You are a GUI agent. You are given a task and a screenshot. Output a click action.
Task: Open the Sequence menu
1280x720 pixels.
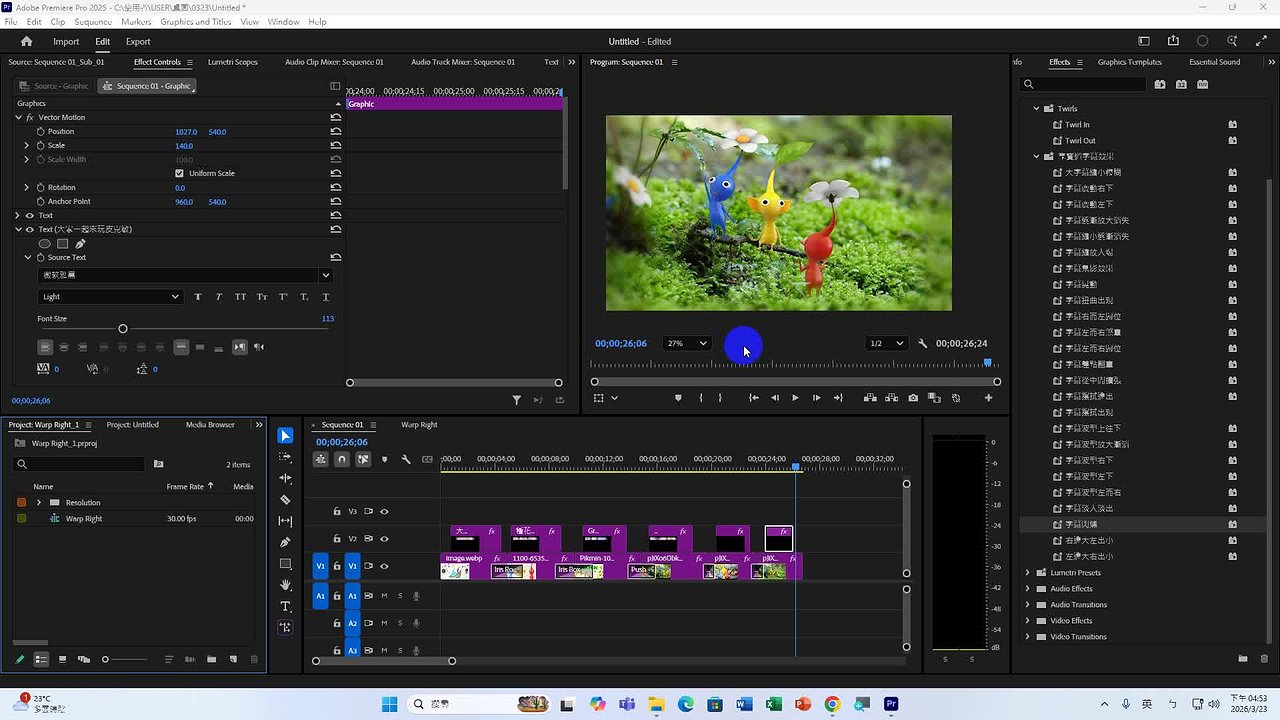click(93, 21)
